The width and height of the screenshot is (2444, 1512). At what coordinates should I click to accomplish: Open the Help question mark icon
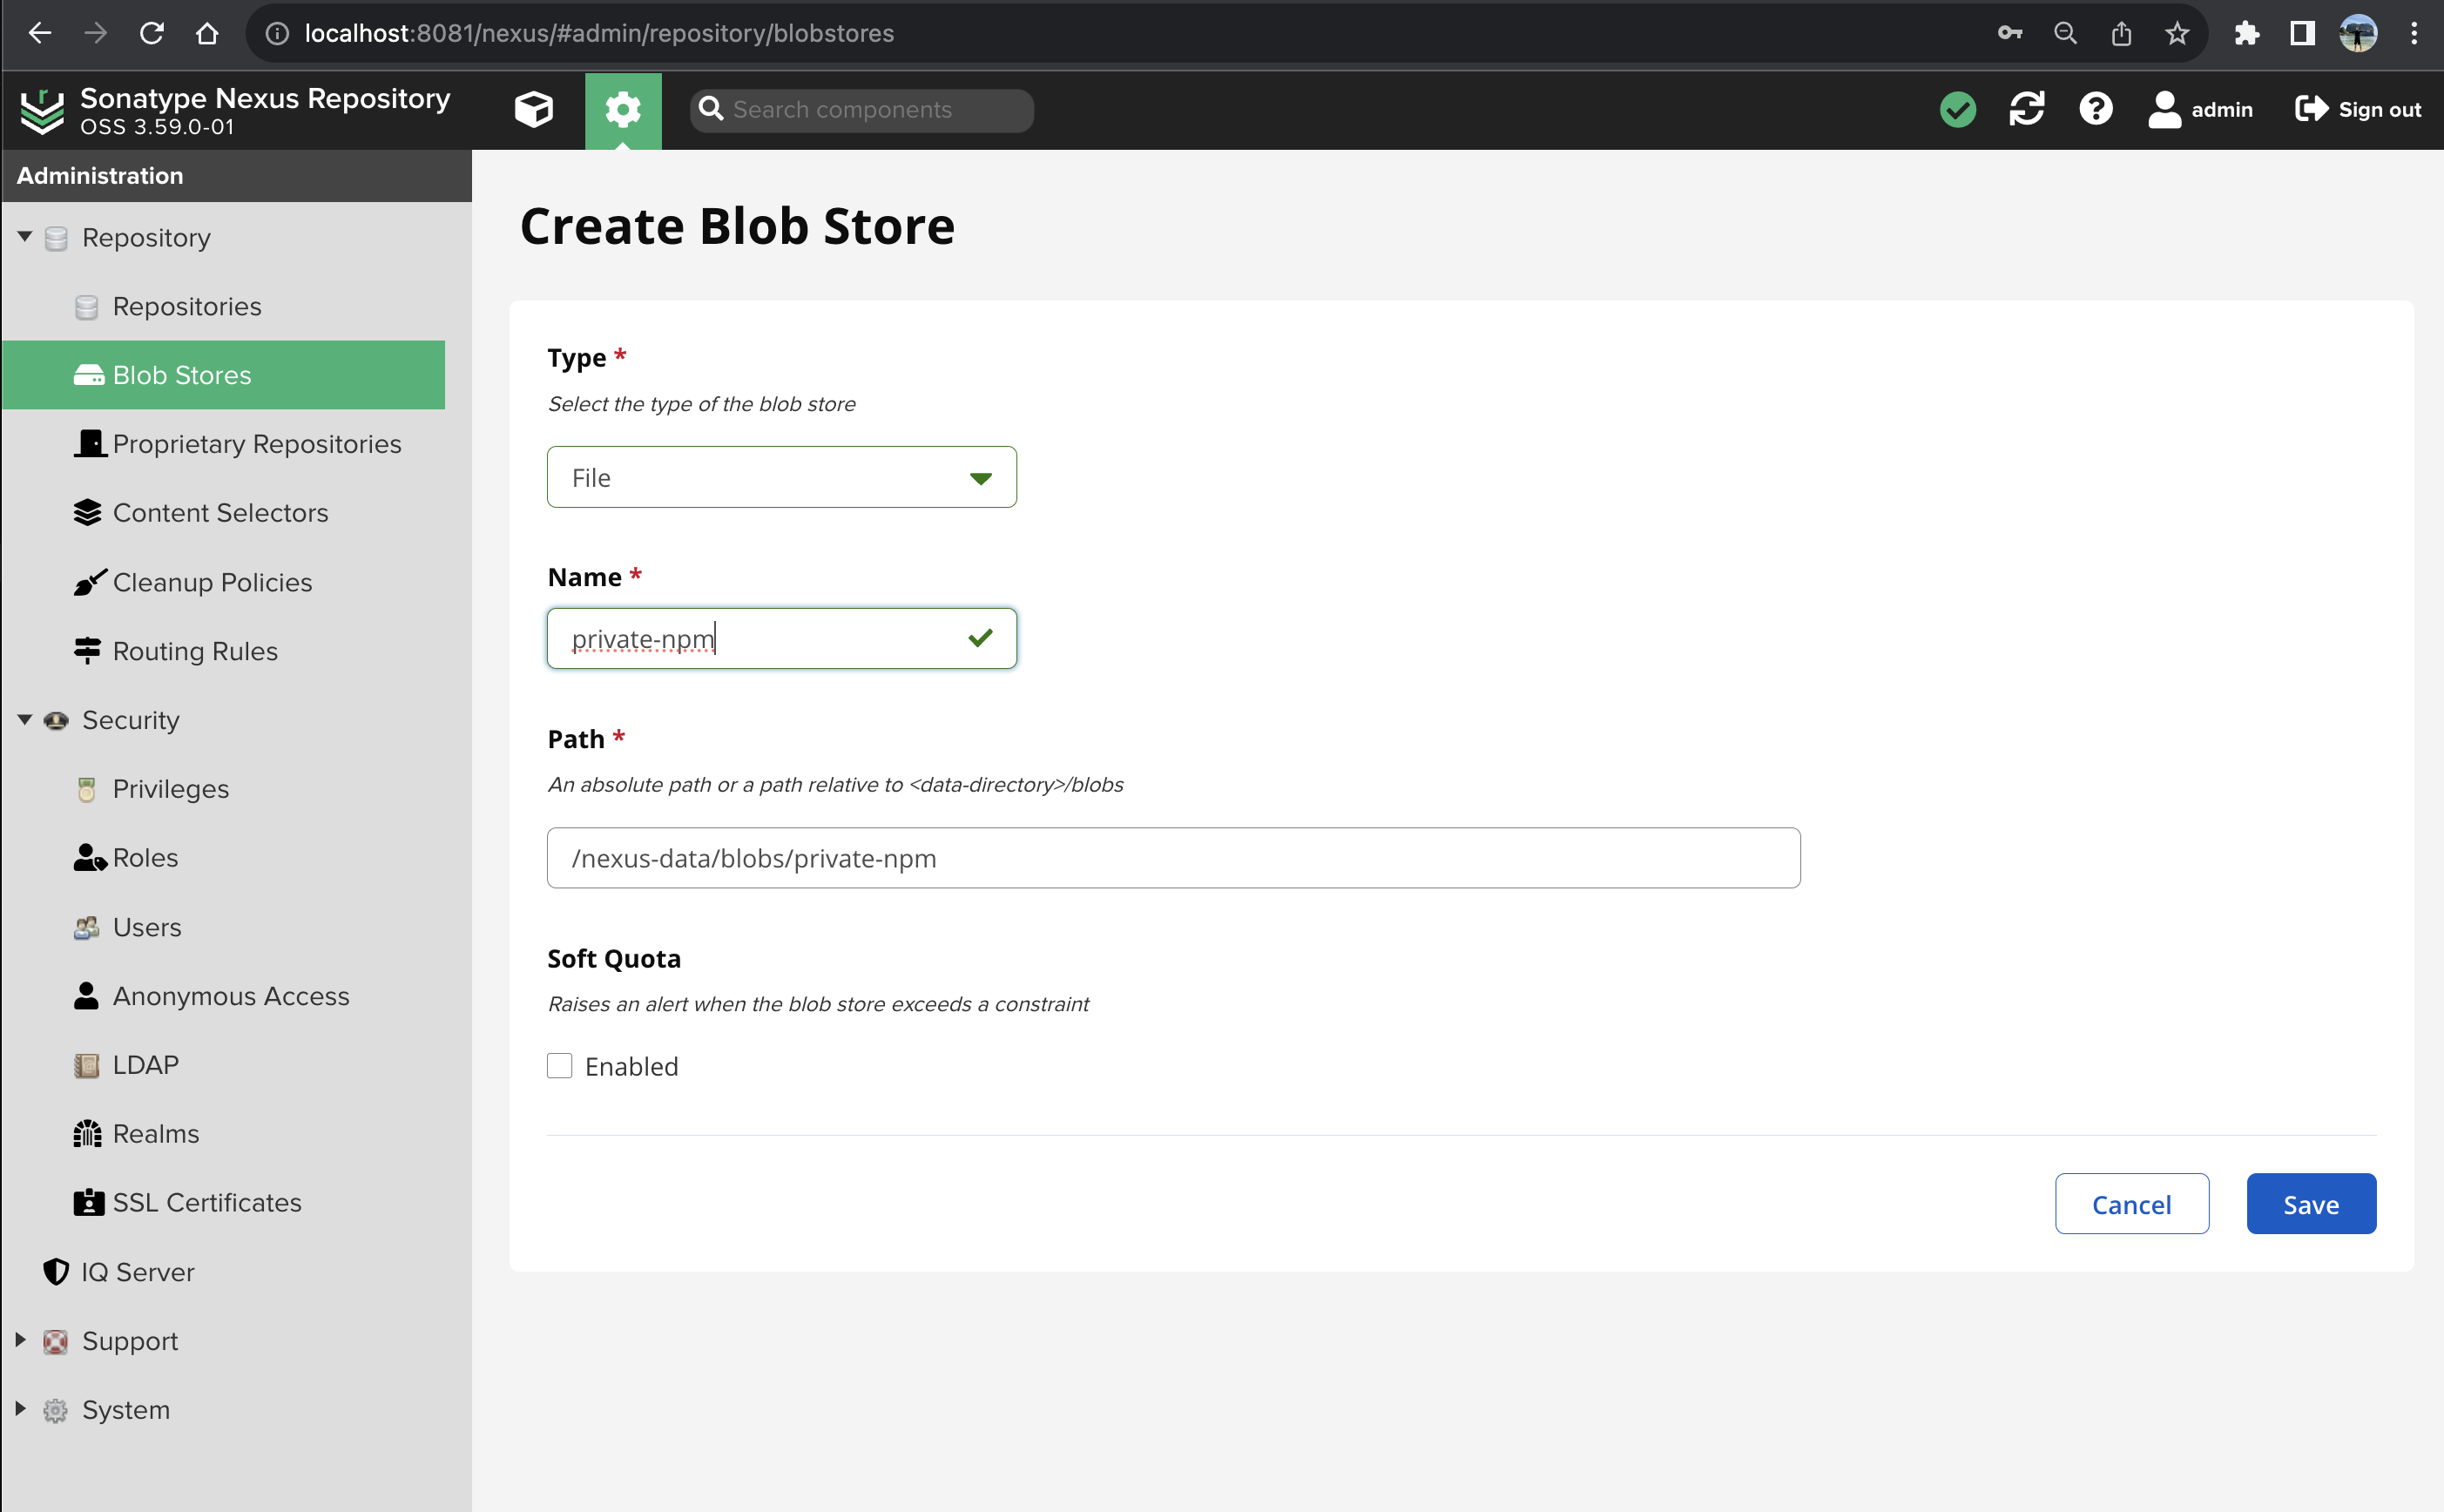tap(2095, 109)
